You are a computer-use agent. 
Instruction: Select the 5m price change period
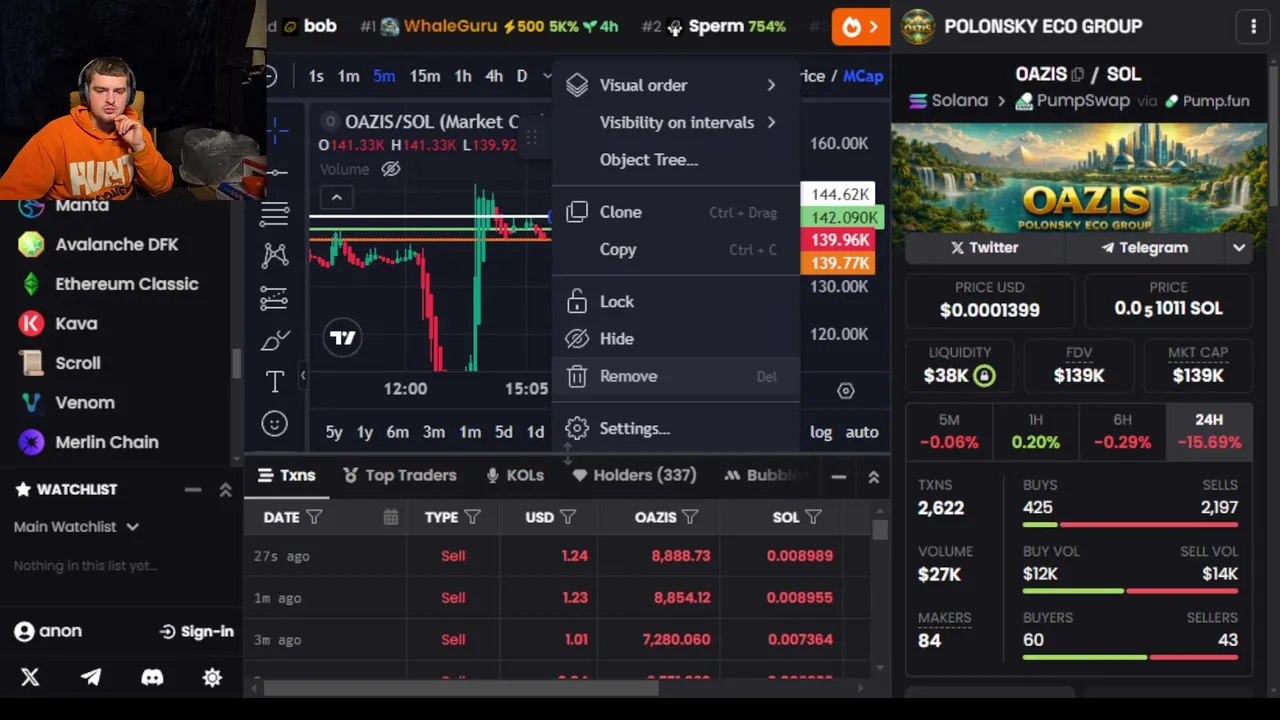coord(949,431)
